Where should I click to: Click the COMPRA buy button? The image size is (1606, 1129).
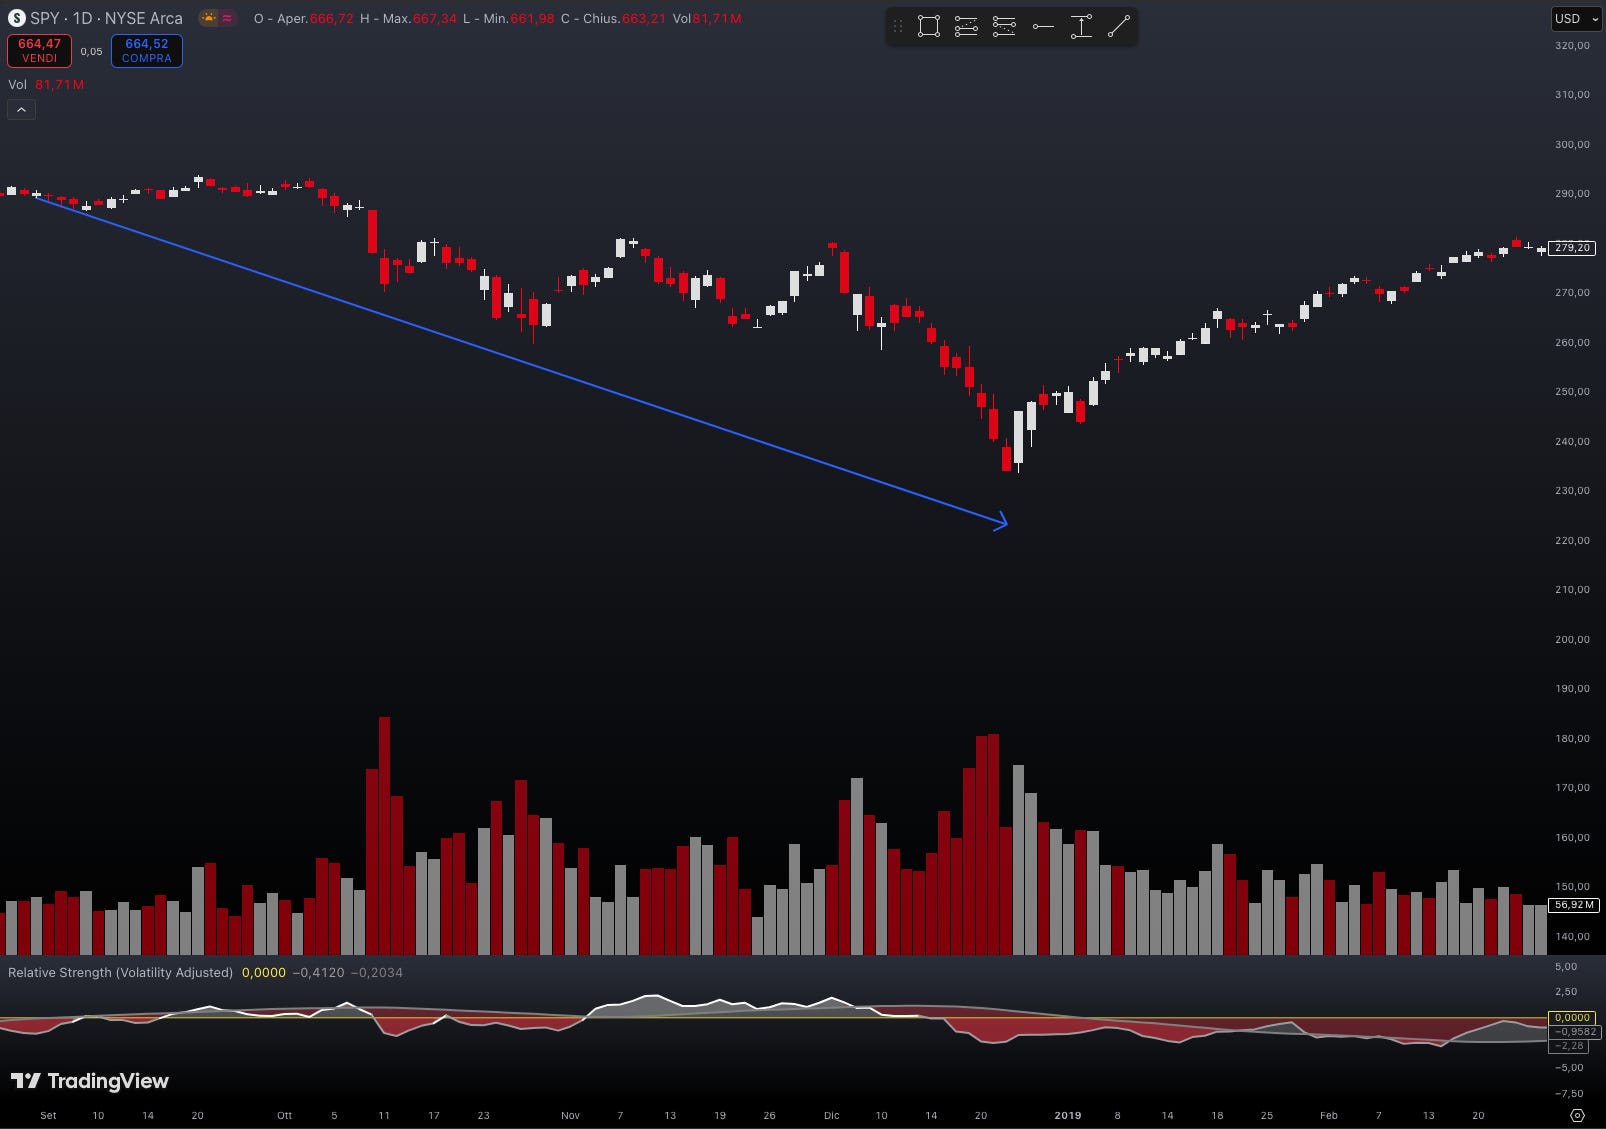pyautogui.click(x=146, y=50)
